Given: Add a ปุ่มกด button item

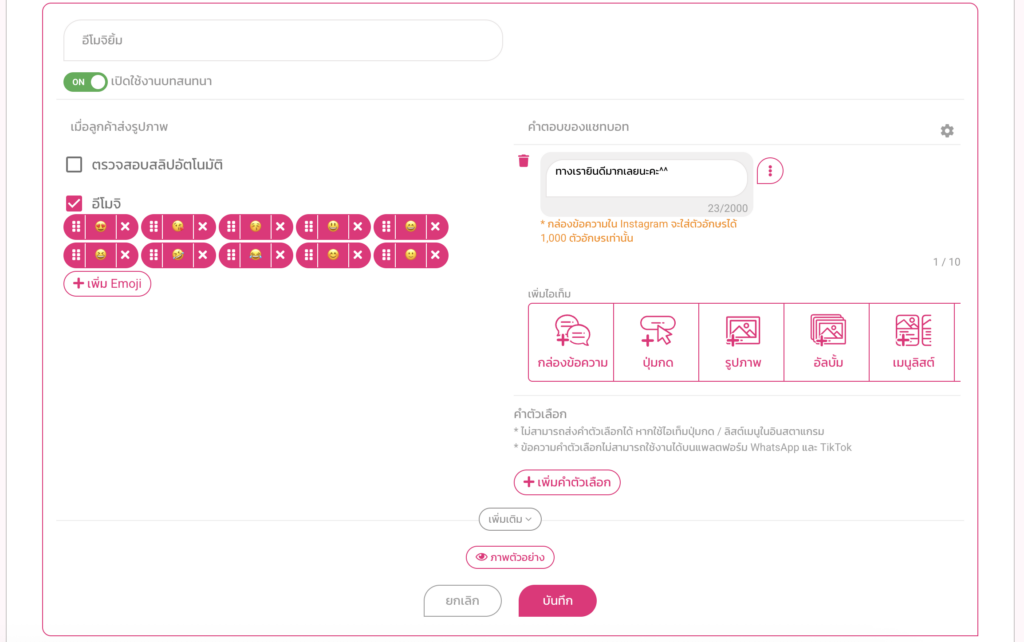Looking at the screenshot, I should point(657,343).
